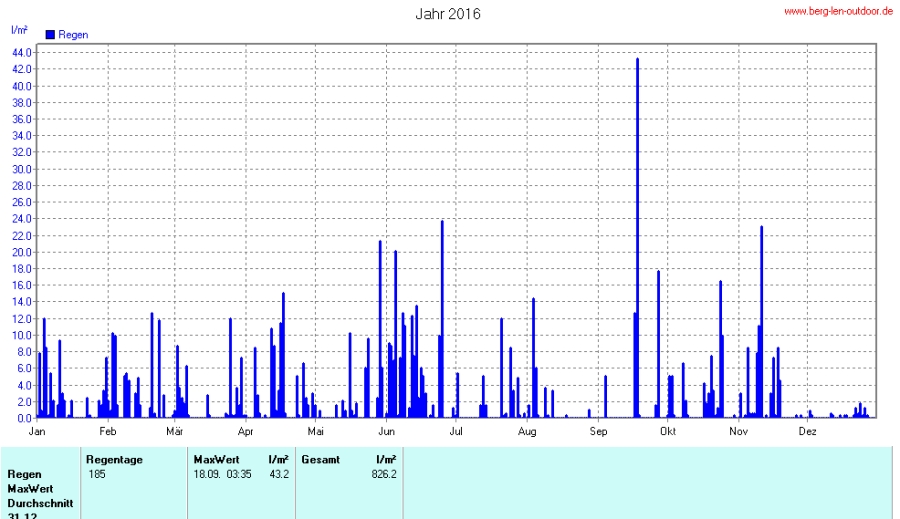Select the Feb label on the x-axis

click(108, 432)
